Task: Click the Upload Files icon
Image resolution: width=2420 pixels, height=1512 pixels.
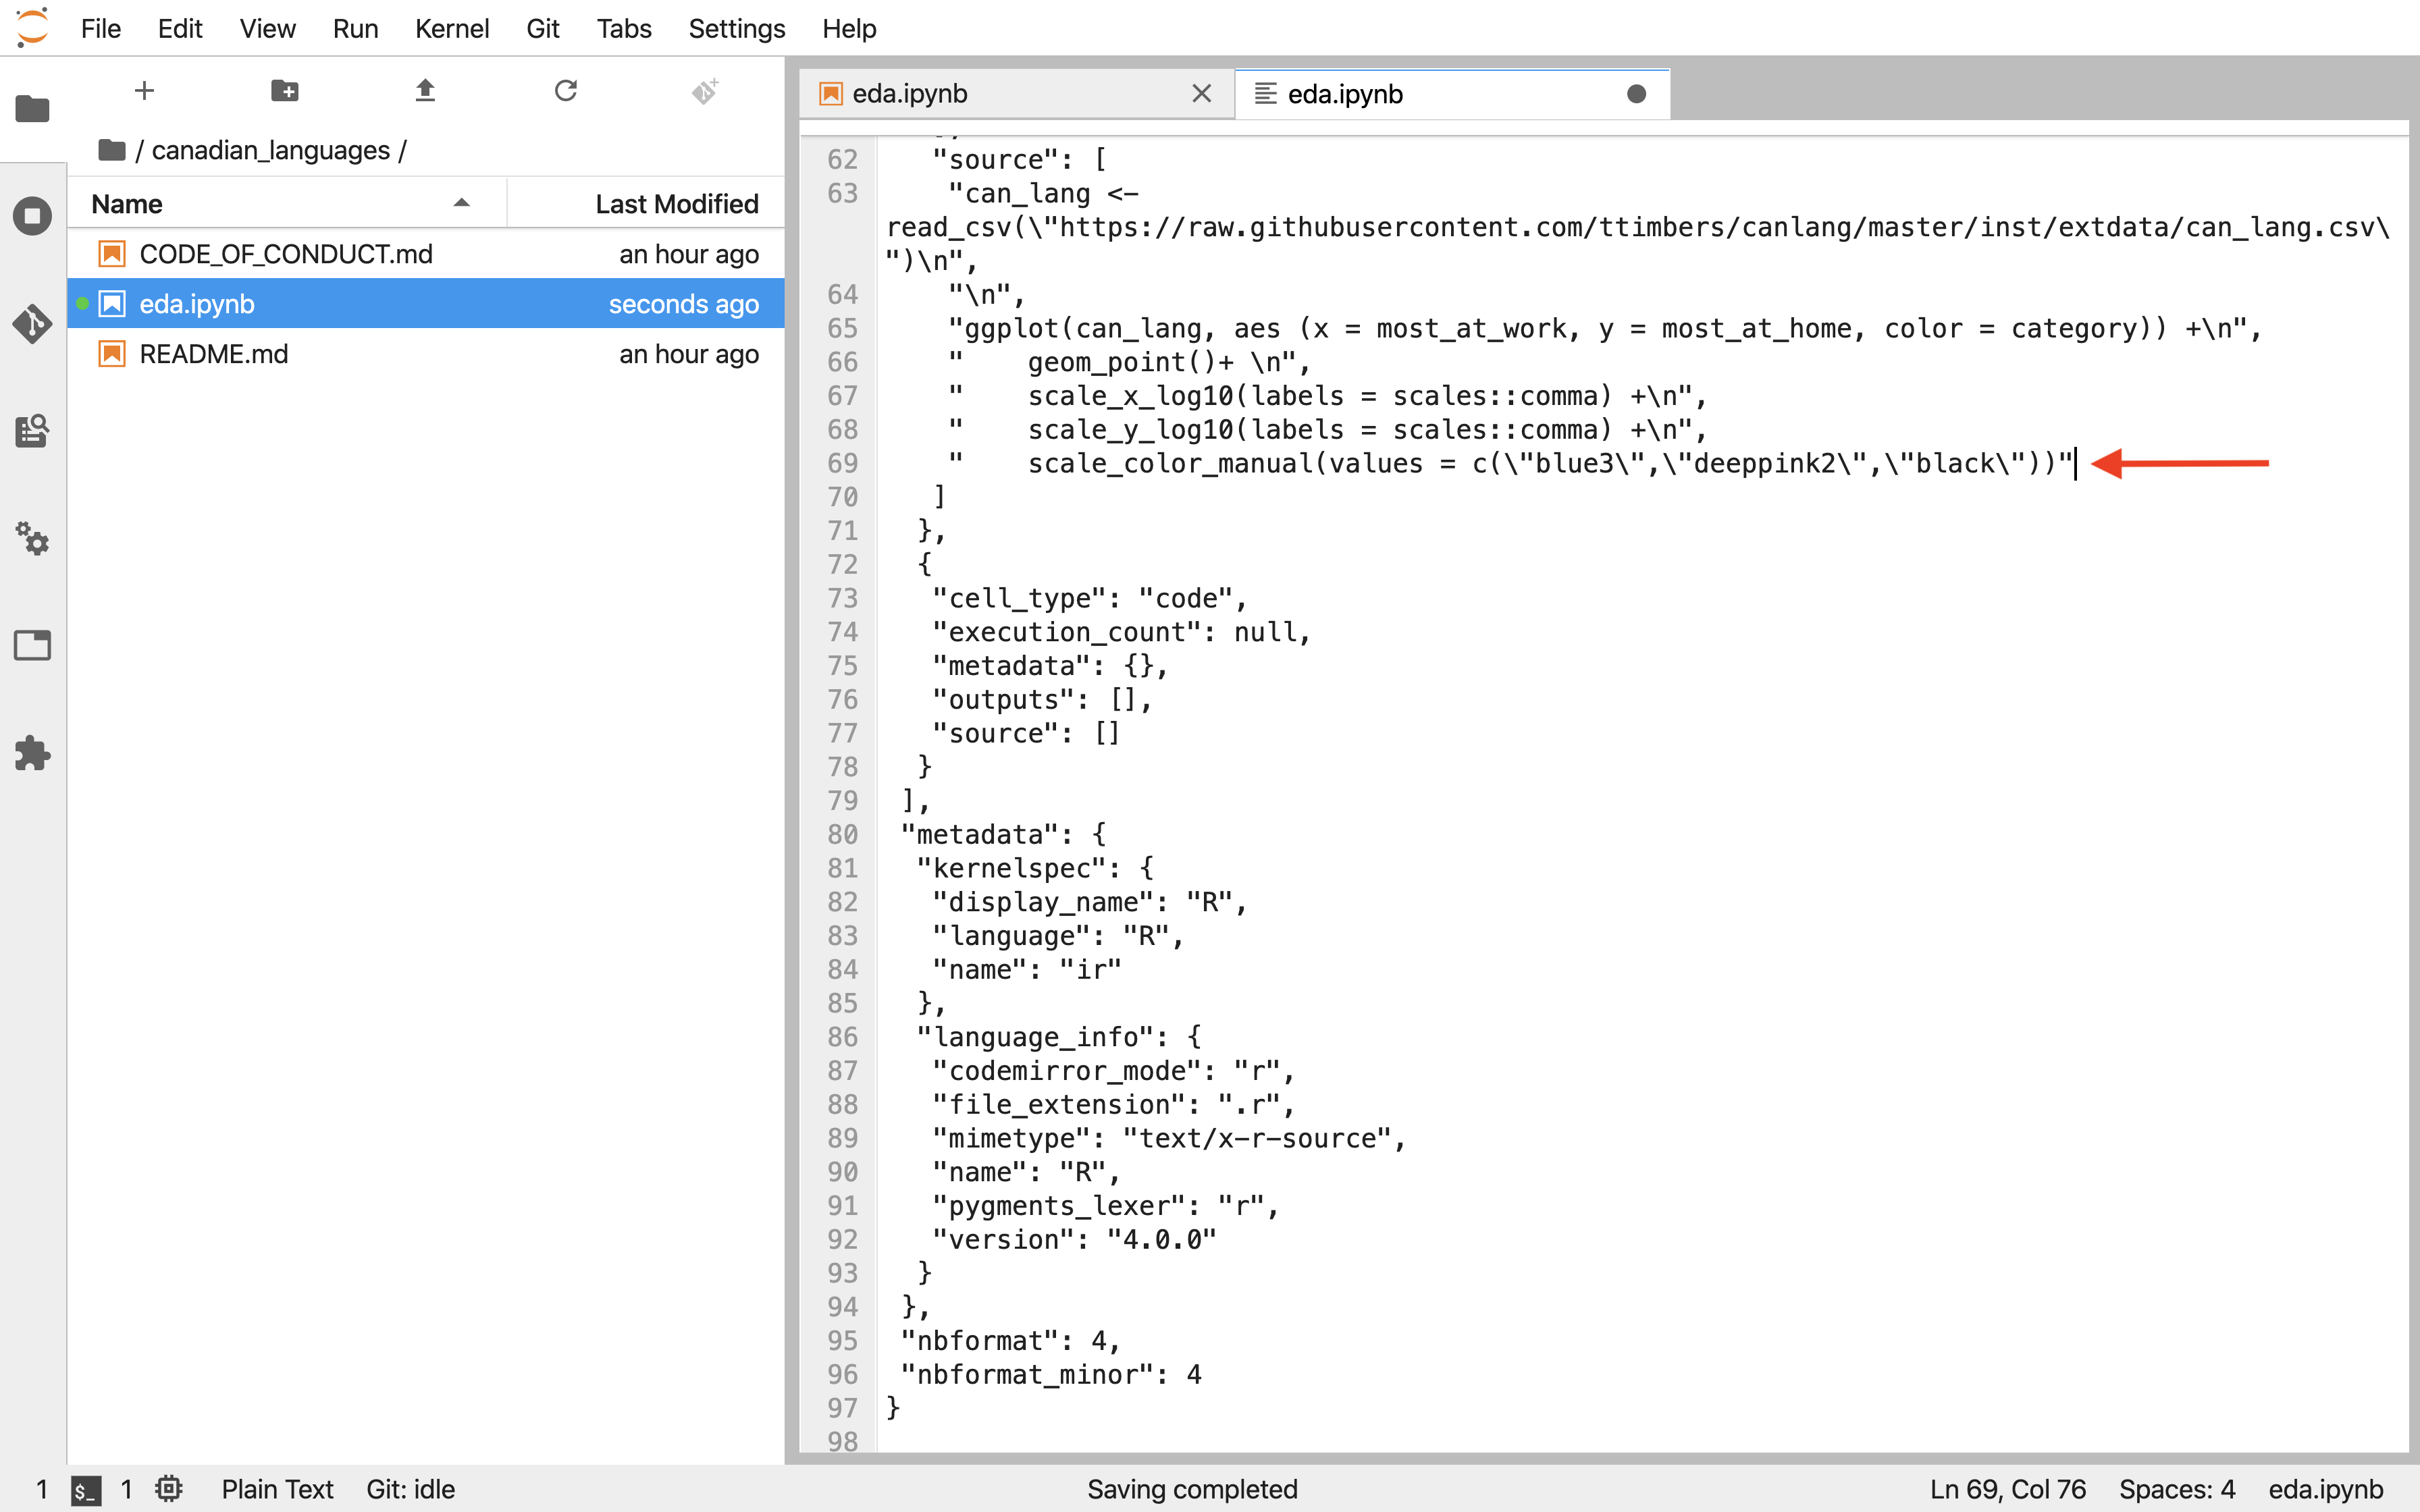Action: click(425, 91)
